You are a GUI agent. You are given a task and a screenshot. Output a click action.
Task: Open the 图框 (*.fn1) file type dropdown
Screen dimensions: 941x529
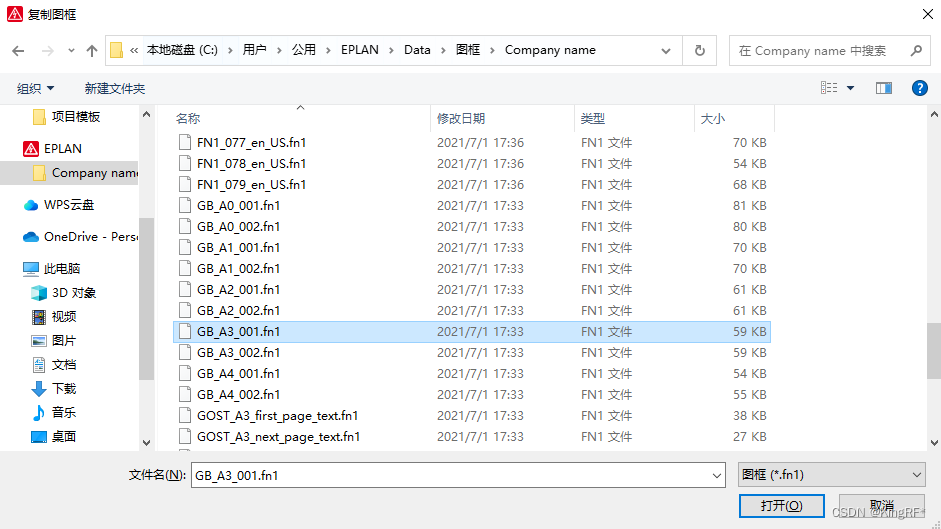830,475
